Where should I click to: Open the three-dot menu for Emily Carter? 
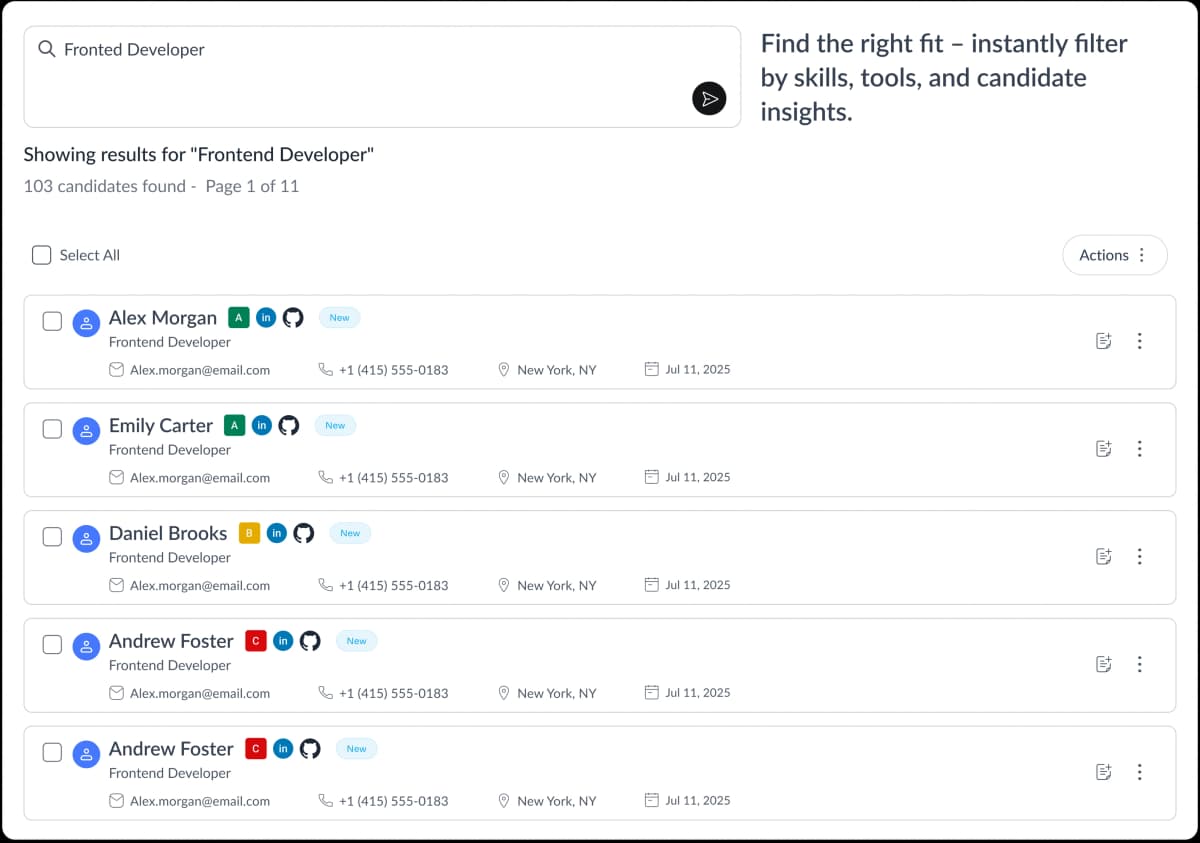pyautogui.click(x=1139, y=449)
